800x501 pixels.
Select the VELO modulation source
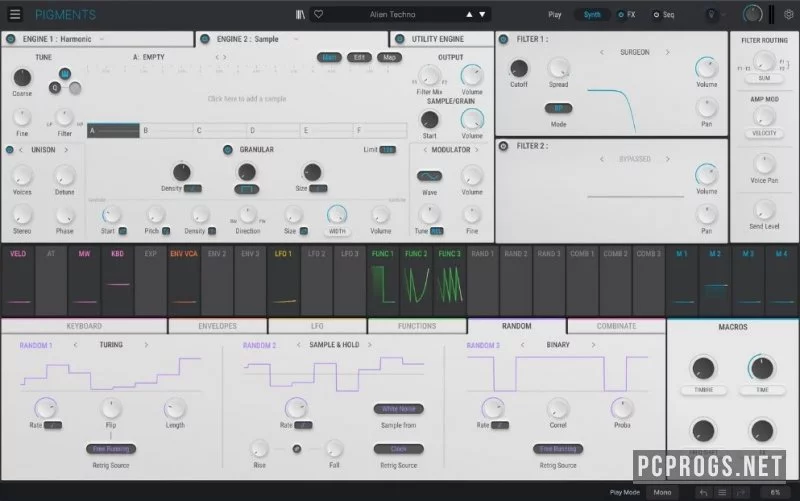click(18, 280)
